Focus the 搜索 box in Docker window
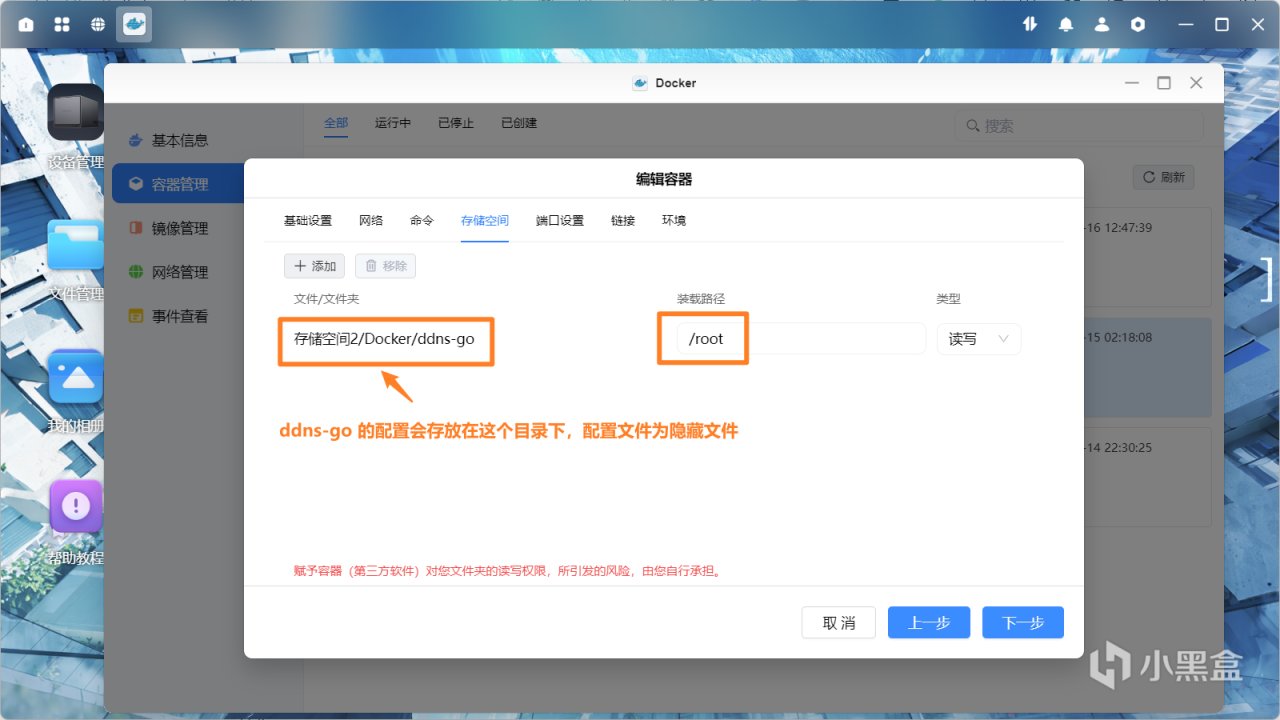Image resolution: width=1280 pixels, height=720 pixels. pos(1078,126)
